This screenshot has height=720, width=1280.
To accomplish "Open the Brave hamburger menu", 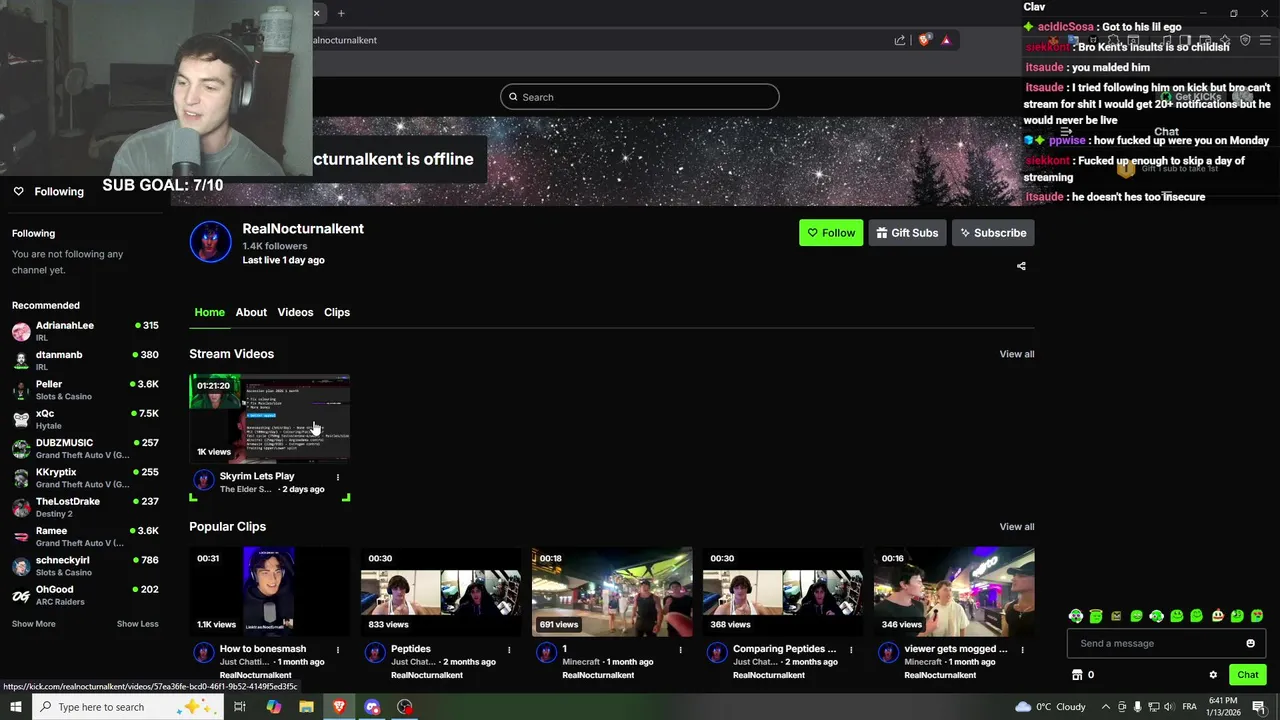I will tap(1265, 40).
